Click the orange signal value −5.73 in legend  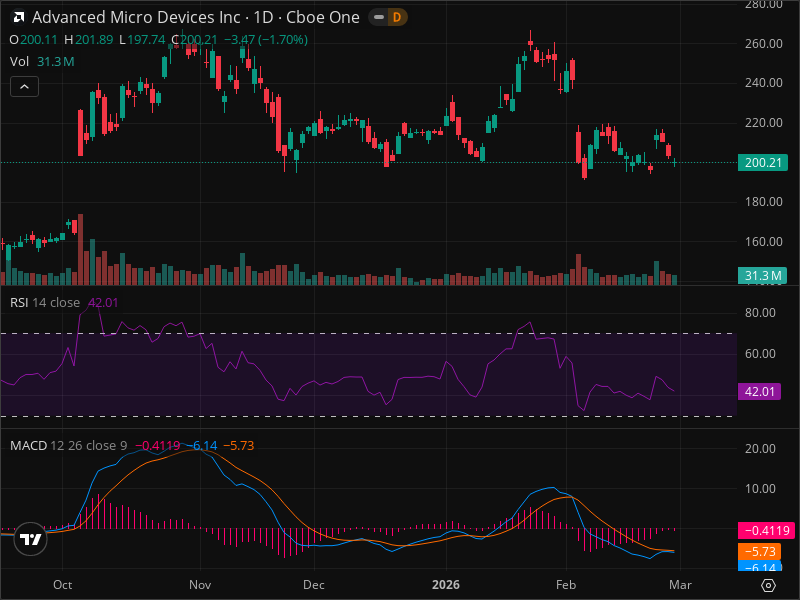(239, 445)
